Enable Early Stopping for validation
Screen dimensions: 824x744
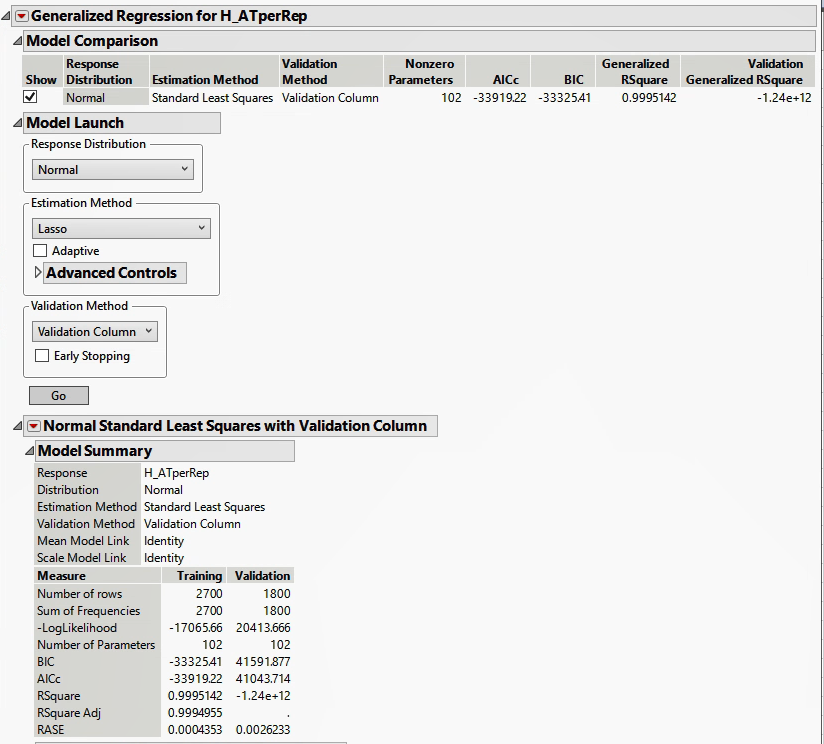[40, 356]
